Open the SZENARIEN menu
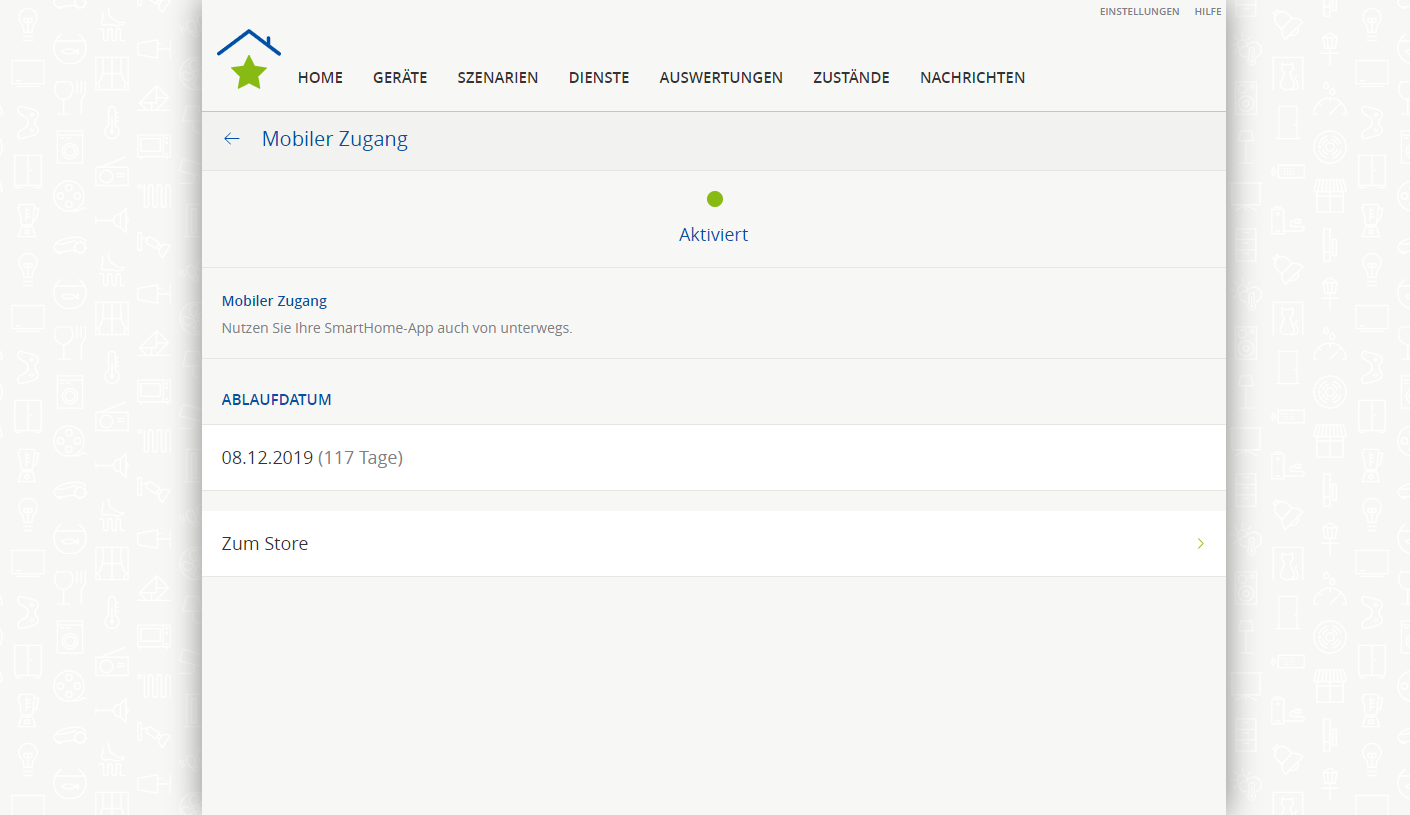 tap(498, 78)
